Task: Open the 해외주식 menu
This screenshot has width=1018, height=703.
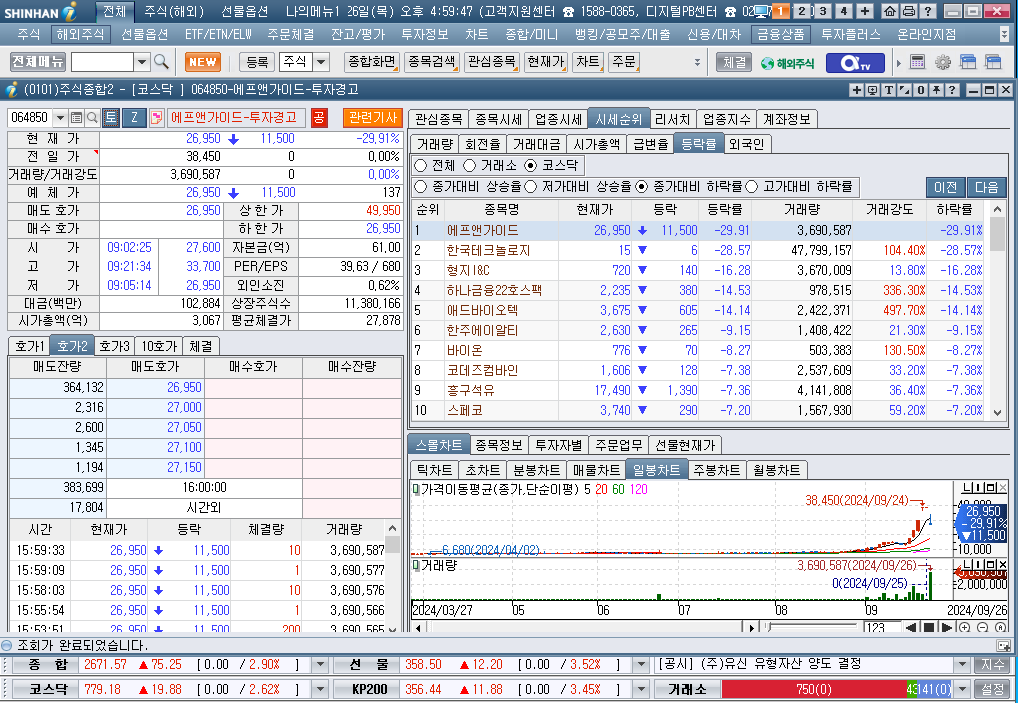Action: pos(80,34)
